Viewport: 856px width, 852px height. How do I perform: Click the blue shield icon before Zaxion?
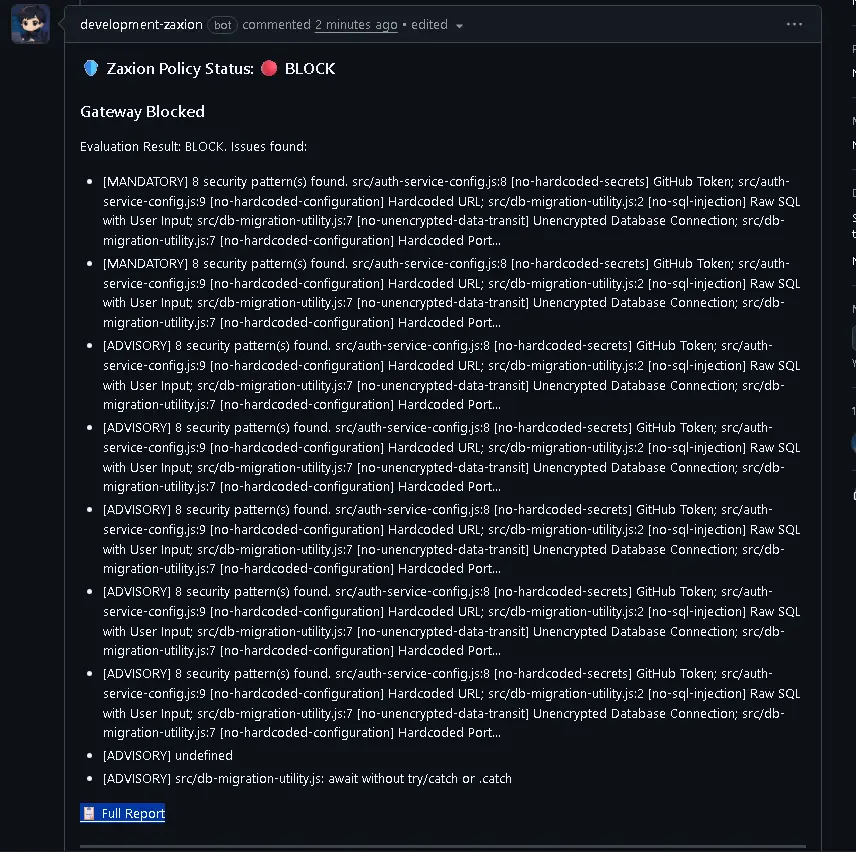91,68
